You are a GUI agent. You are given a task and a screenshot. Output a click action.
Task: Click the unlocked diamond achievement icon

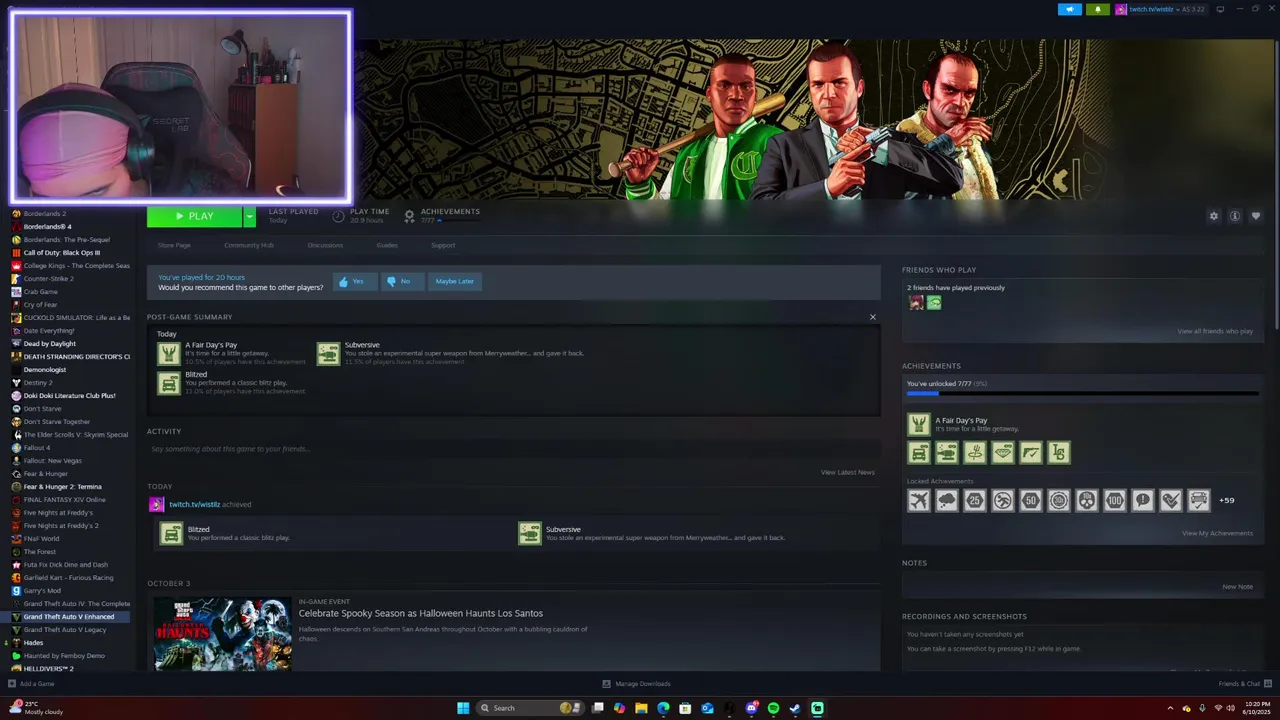point(1003,453)
